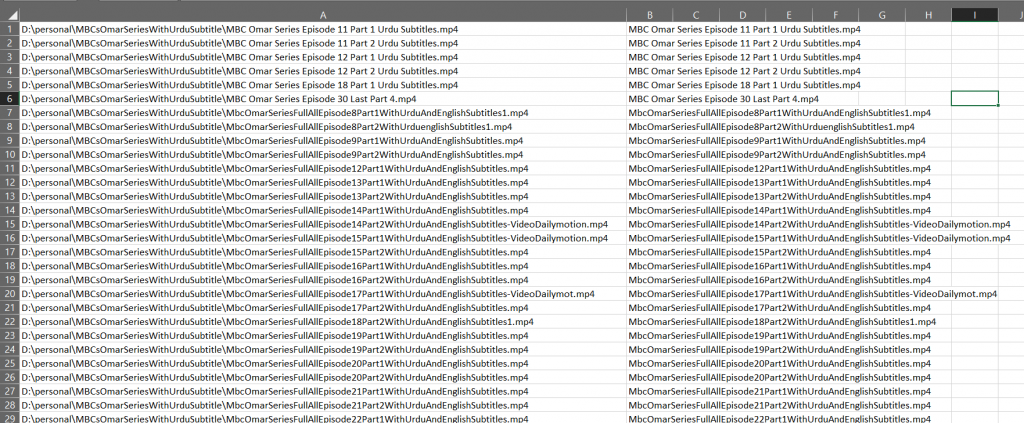Click cell A3 with Episode 12 Part 1 path
1024x423 pixels.
pyautogui.click(x=323, y=57)
